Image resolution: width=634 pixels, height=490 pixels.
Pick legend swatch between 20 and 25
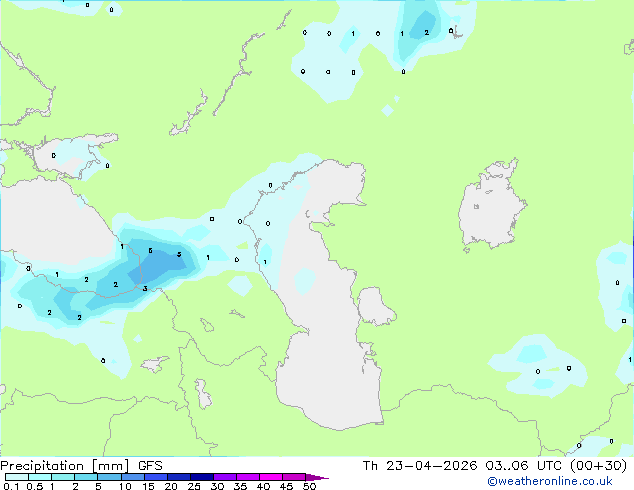point(179,477)
